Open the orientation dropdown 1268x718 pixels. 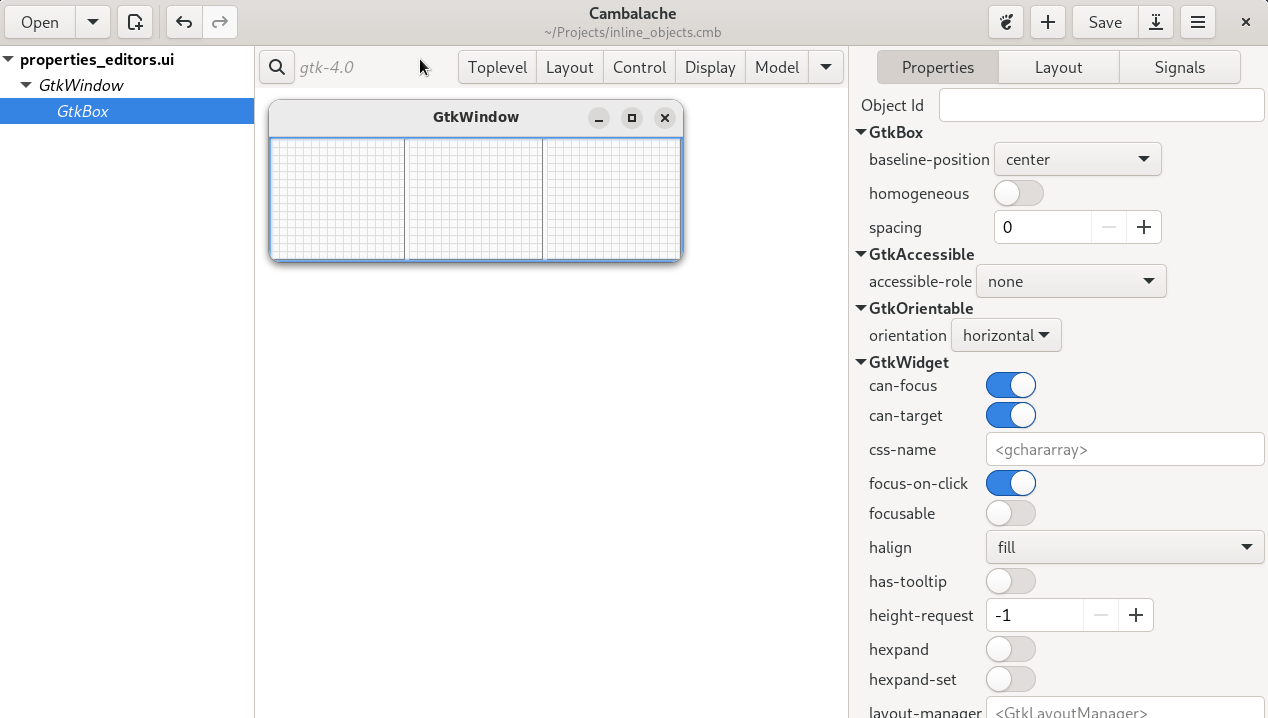(x=1006, y=335)
